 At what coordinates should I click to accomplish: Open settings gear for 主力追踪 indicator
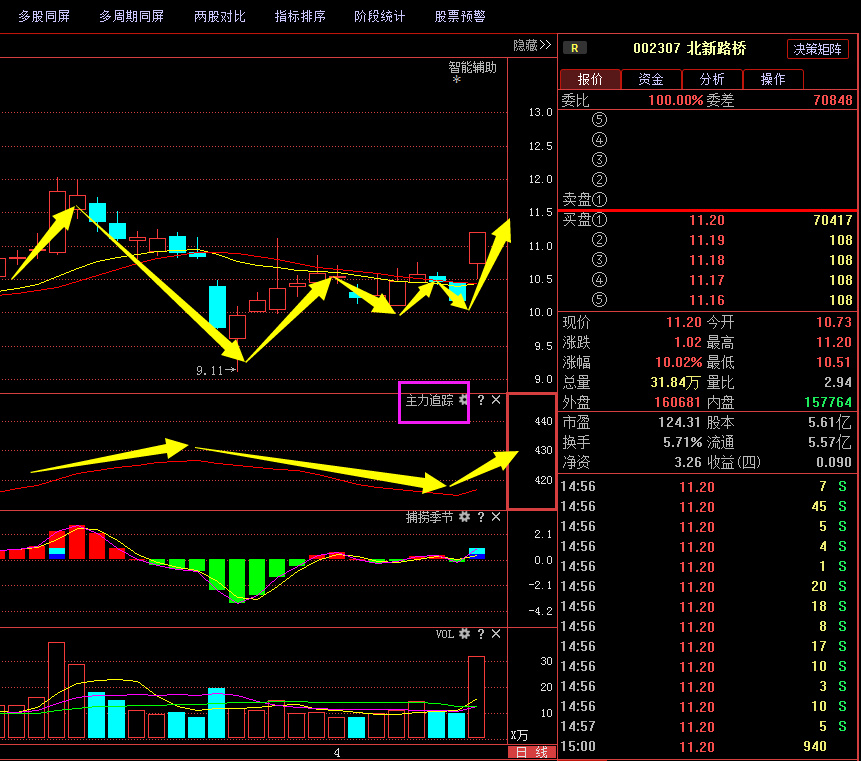tap(464, 400)
